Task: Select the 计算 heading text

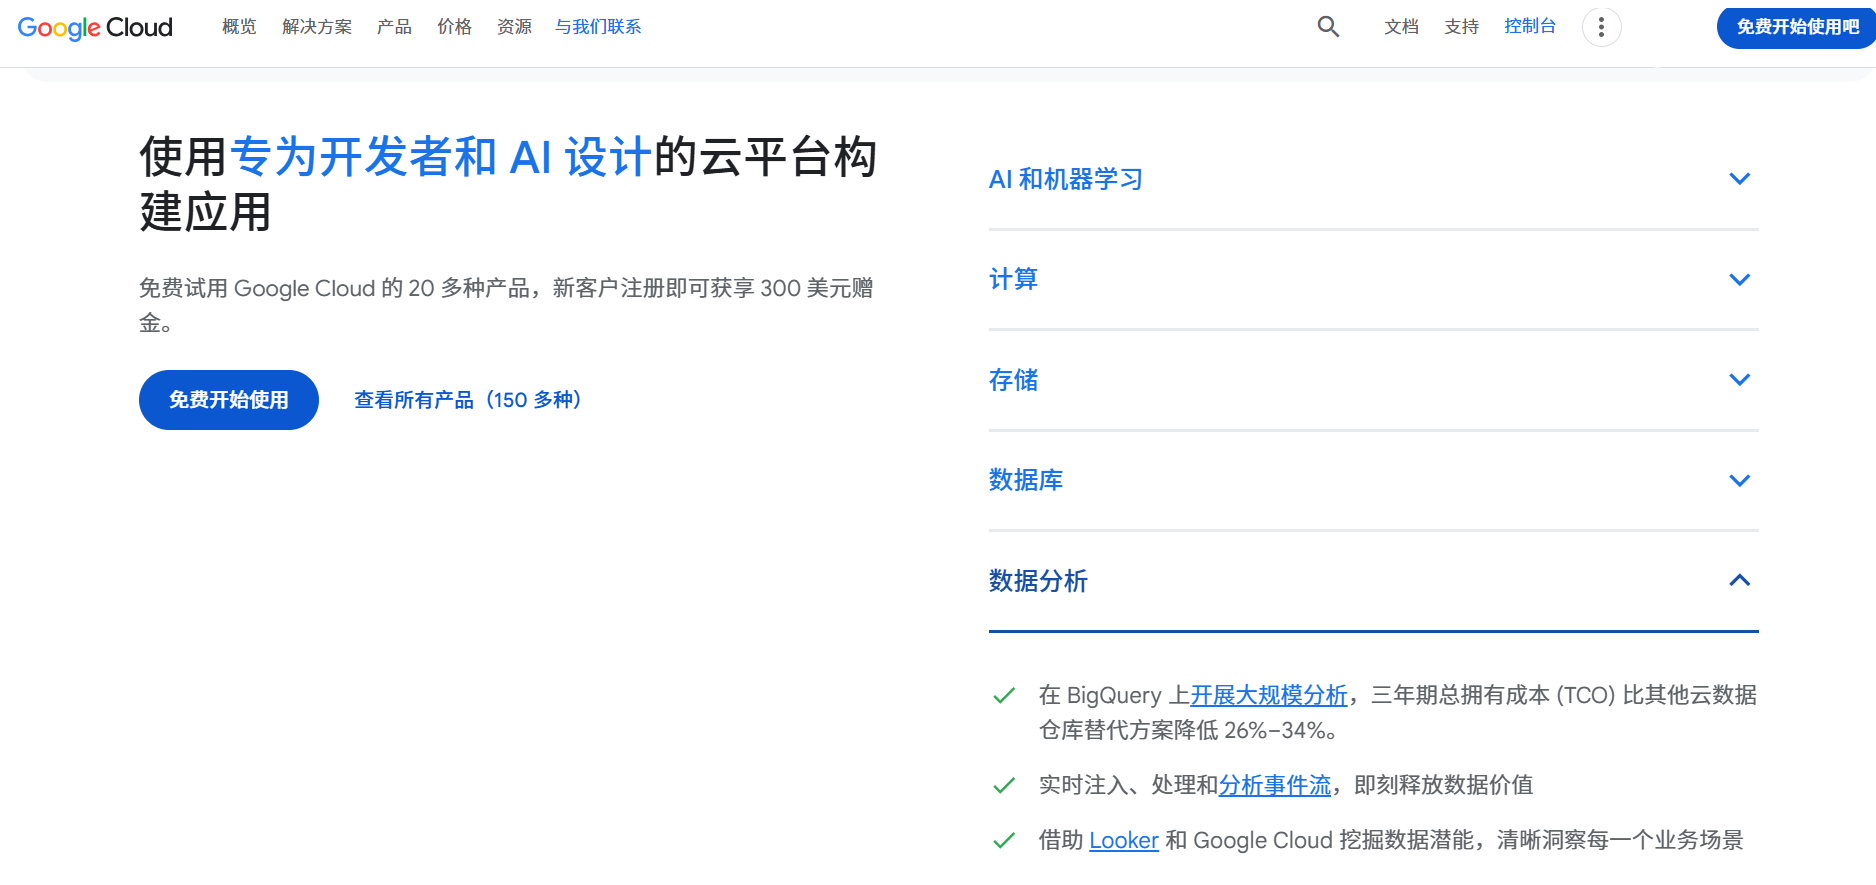Action: click(1014, 280)
